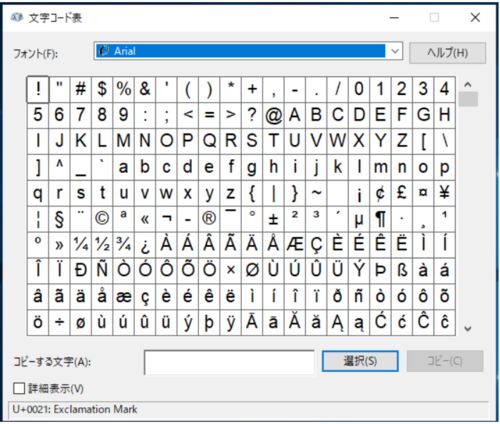500x424 pixels.
Task: Select the ¥ yen sign
Action: [x=444, y=193]
